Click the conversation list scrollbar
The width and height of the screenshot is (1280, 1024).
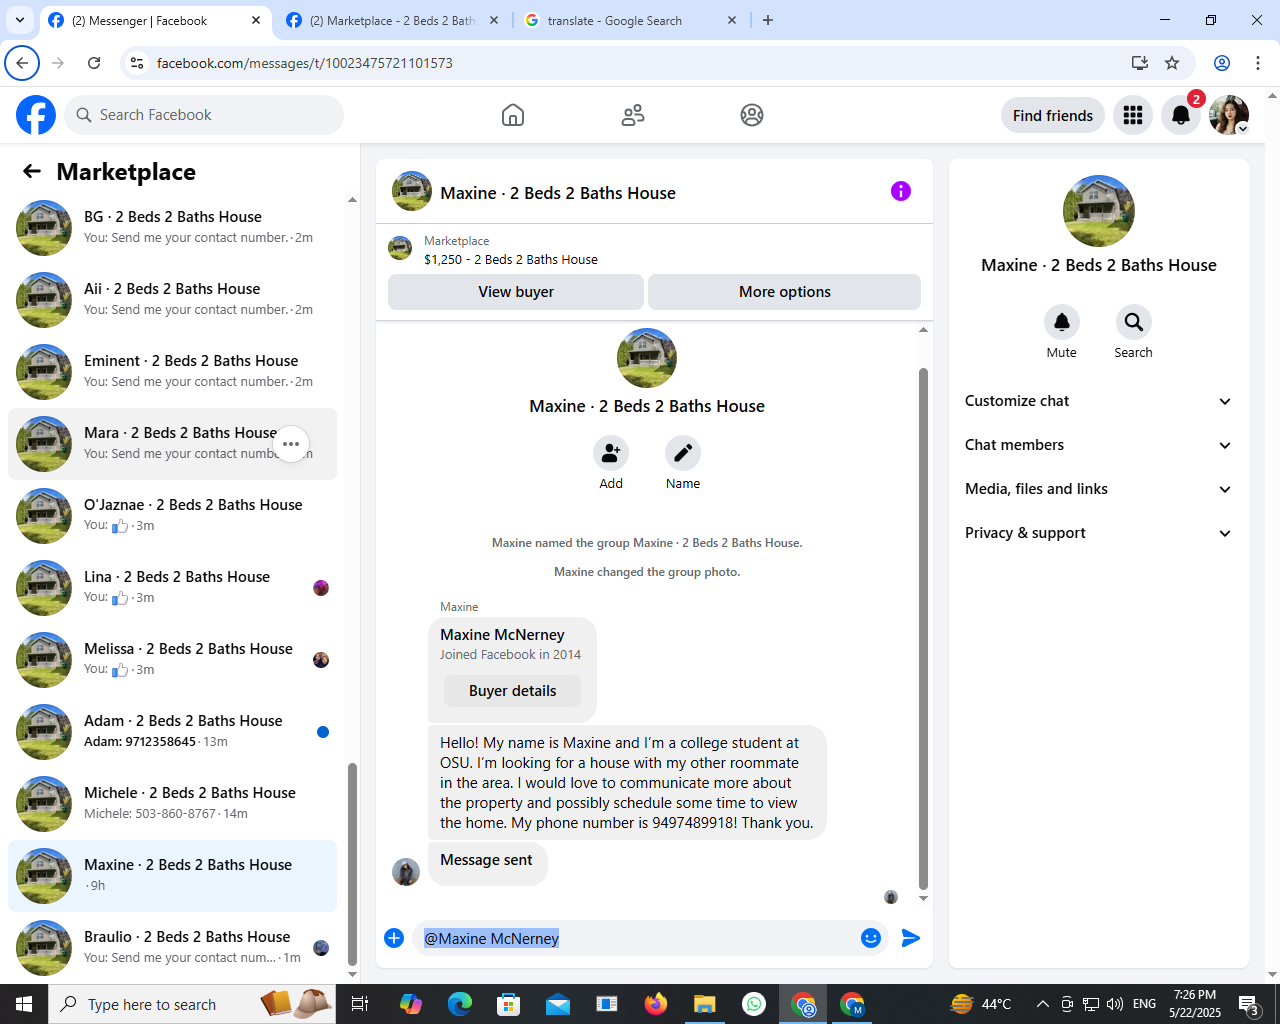tap(352, 864)
